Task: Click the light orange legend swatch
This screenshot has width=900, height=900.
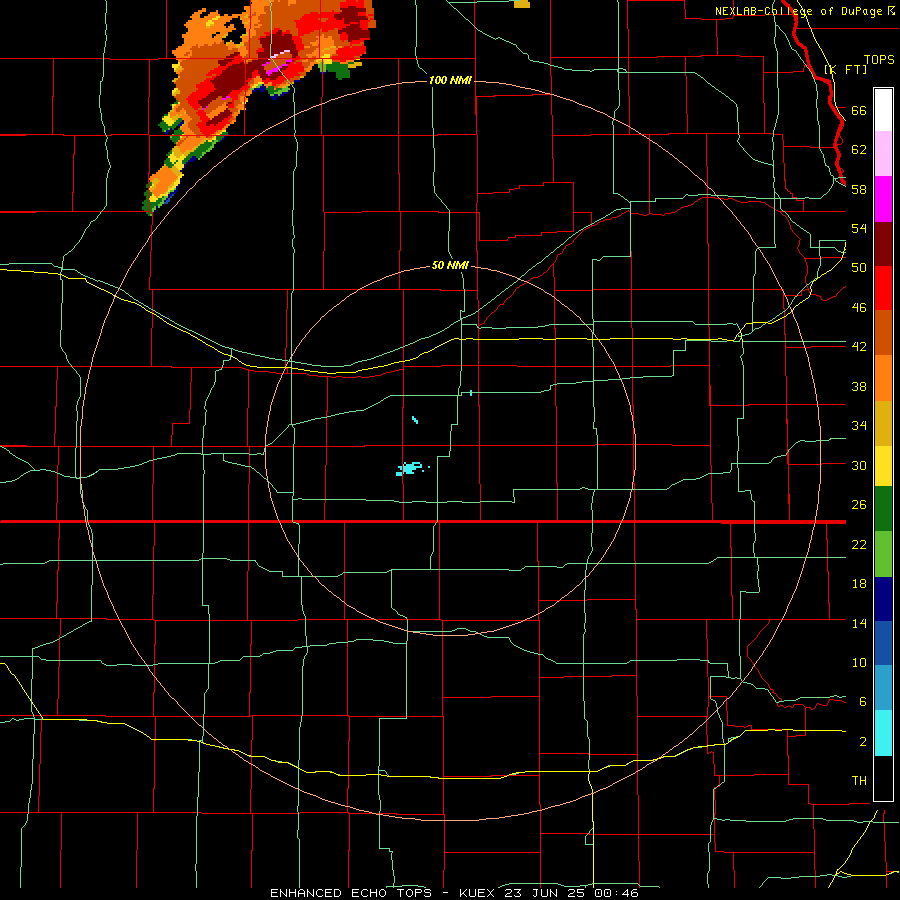Action: coord(883,378)
